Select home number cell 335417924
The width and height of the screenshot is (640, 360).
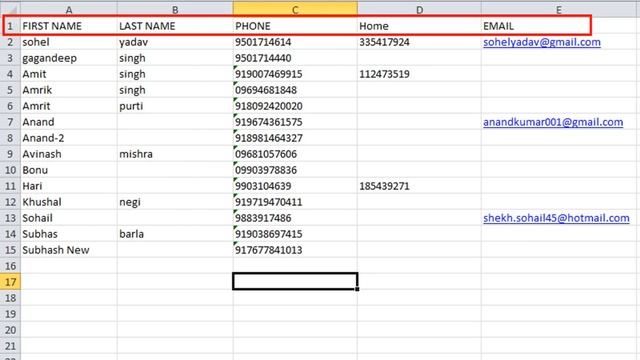pyautogui.click(x=419, y=42)
